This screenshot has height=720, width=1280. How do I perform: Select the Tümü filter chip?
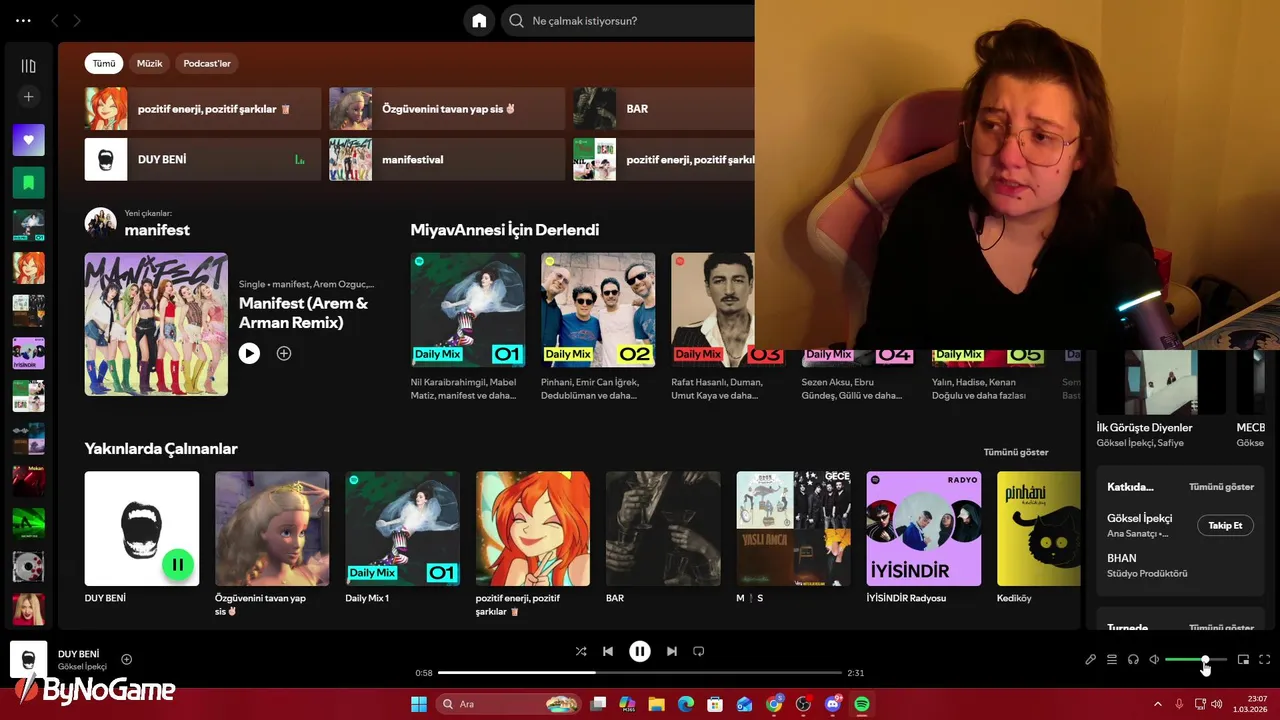click(104, 63)
